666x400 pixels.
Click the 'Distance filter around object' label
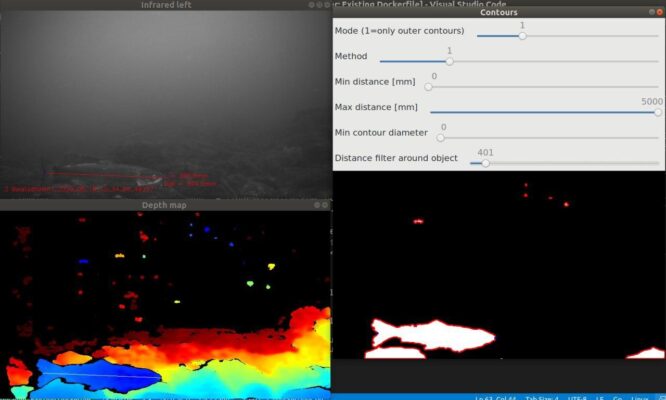point(396,158)
